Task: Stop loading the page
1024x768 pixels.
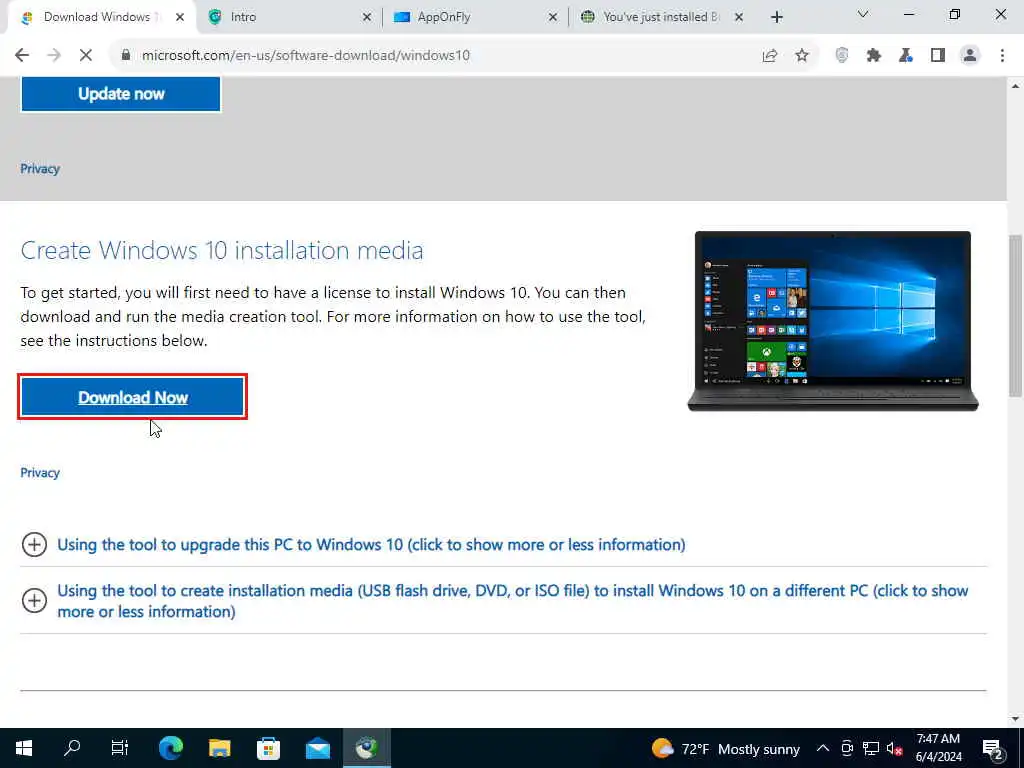Action: click(86, 56)
